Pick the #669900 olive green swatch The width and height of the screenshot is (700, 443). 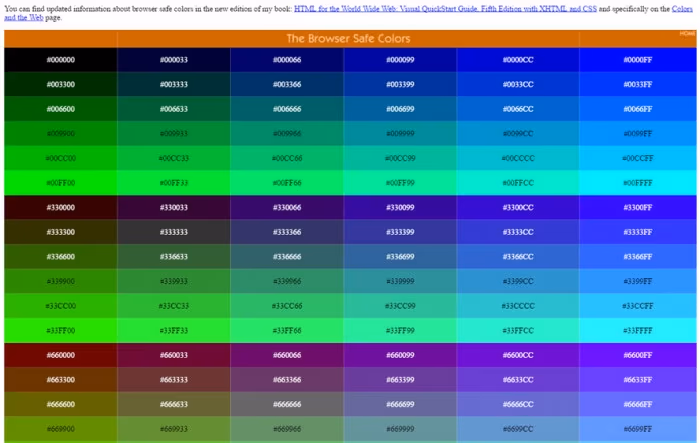61,429
